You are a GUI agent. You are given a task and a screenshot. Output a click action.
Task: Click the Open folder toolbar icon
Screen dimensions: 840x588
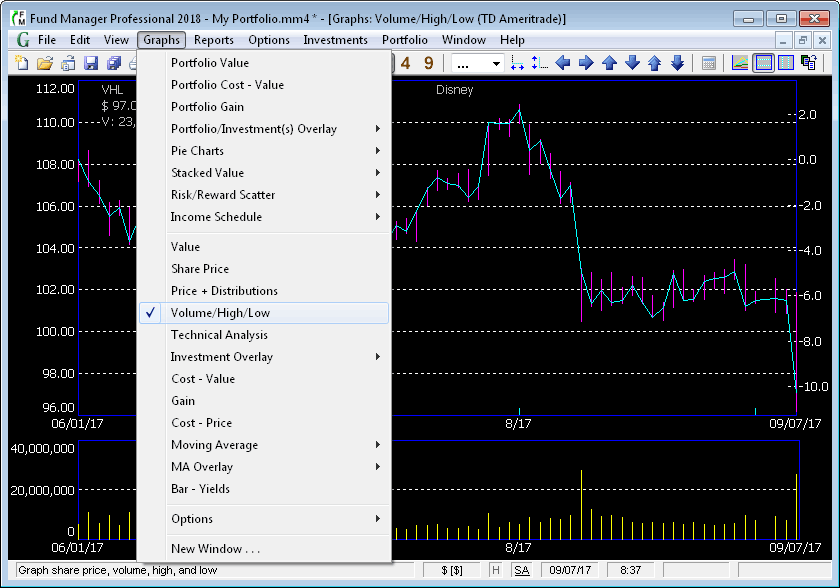point(45,63)
